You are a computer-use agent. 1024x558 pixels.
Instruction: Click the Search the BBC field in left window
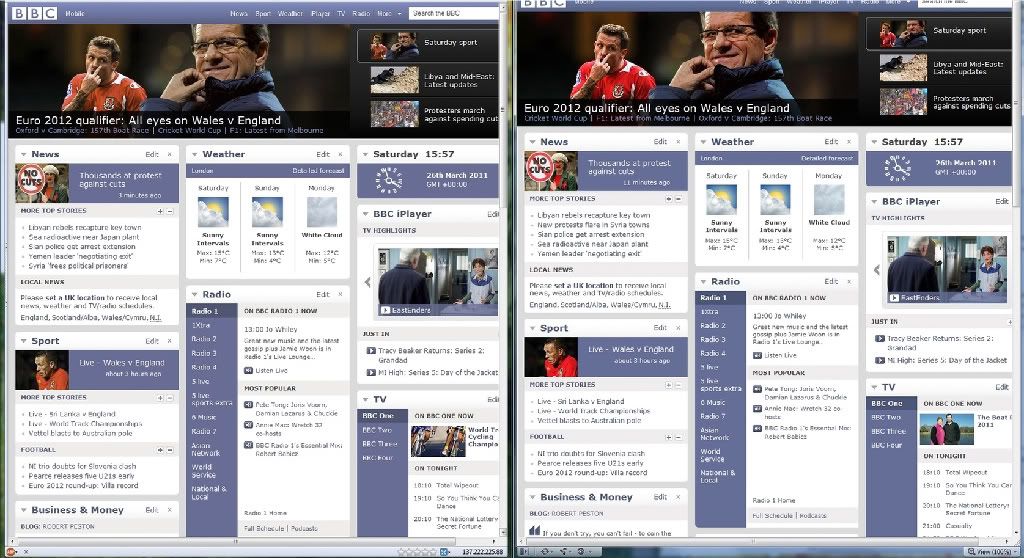coord(453,13)
